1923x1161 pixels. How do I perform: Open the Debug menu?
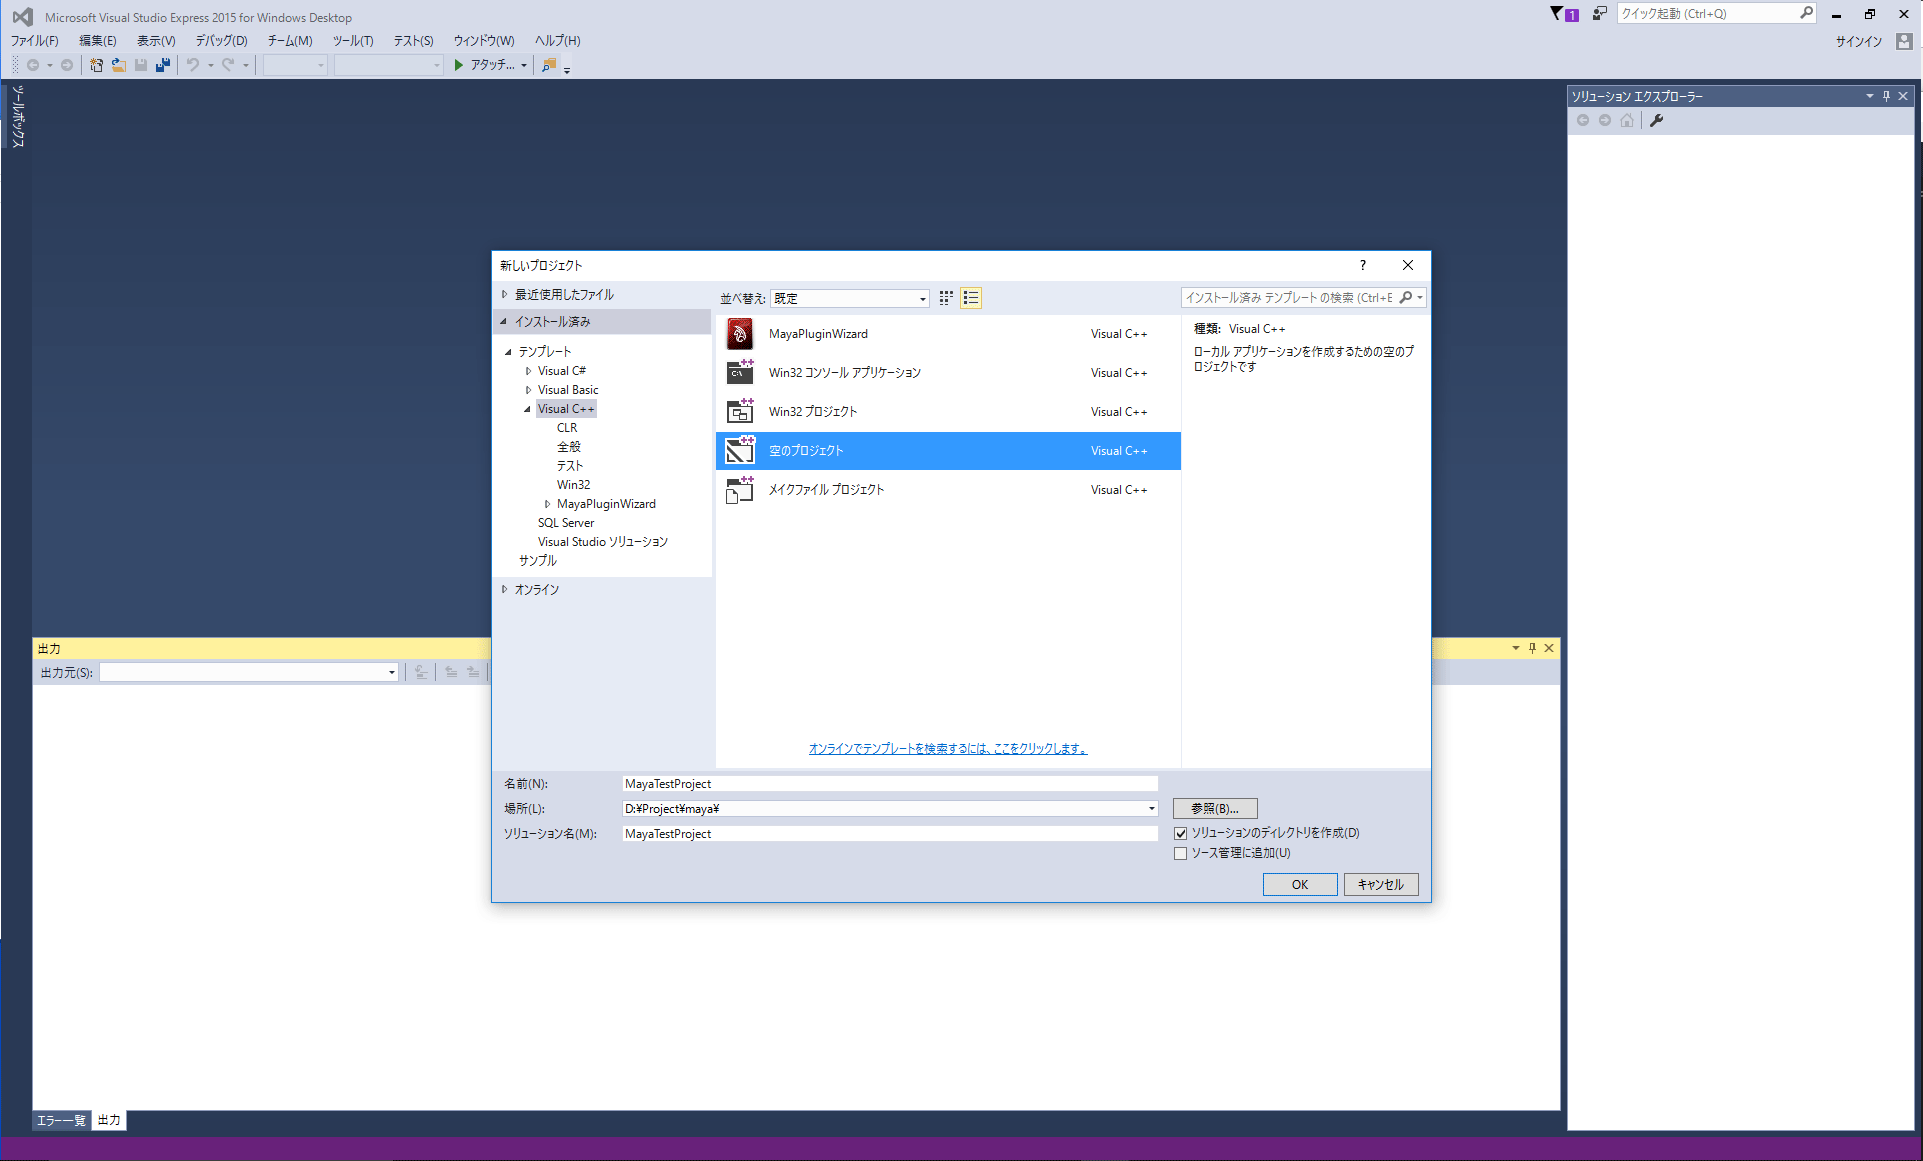click(x=221, y=41)
